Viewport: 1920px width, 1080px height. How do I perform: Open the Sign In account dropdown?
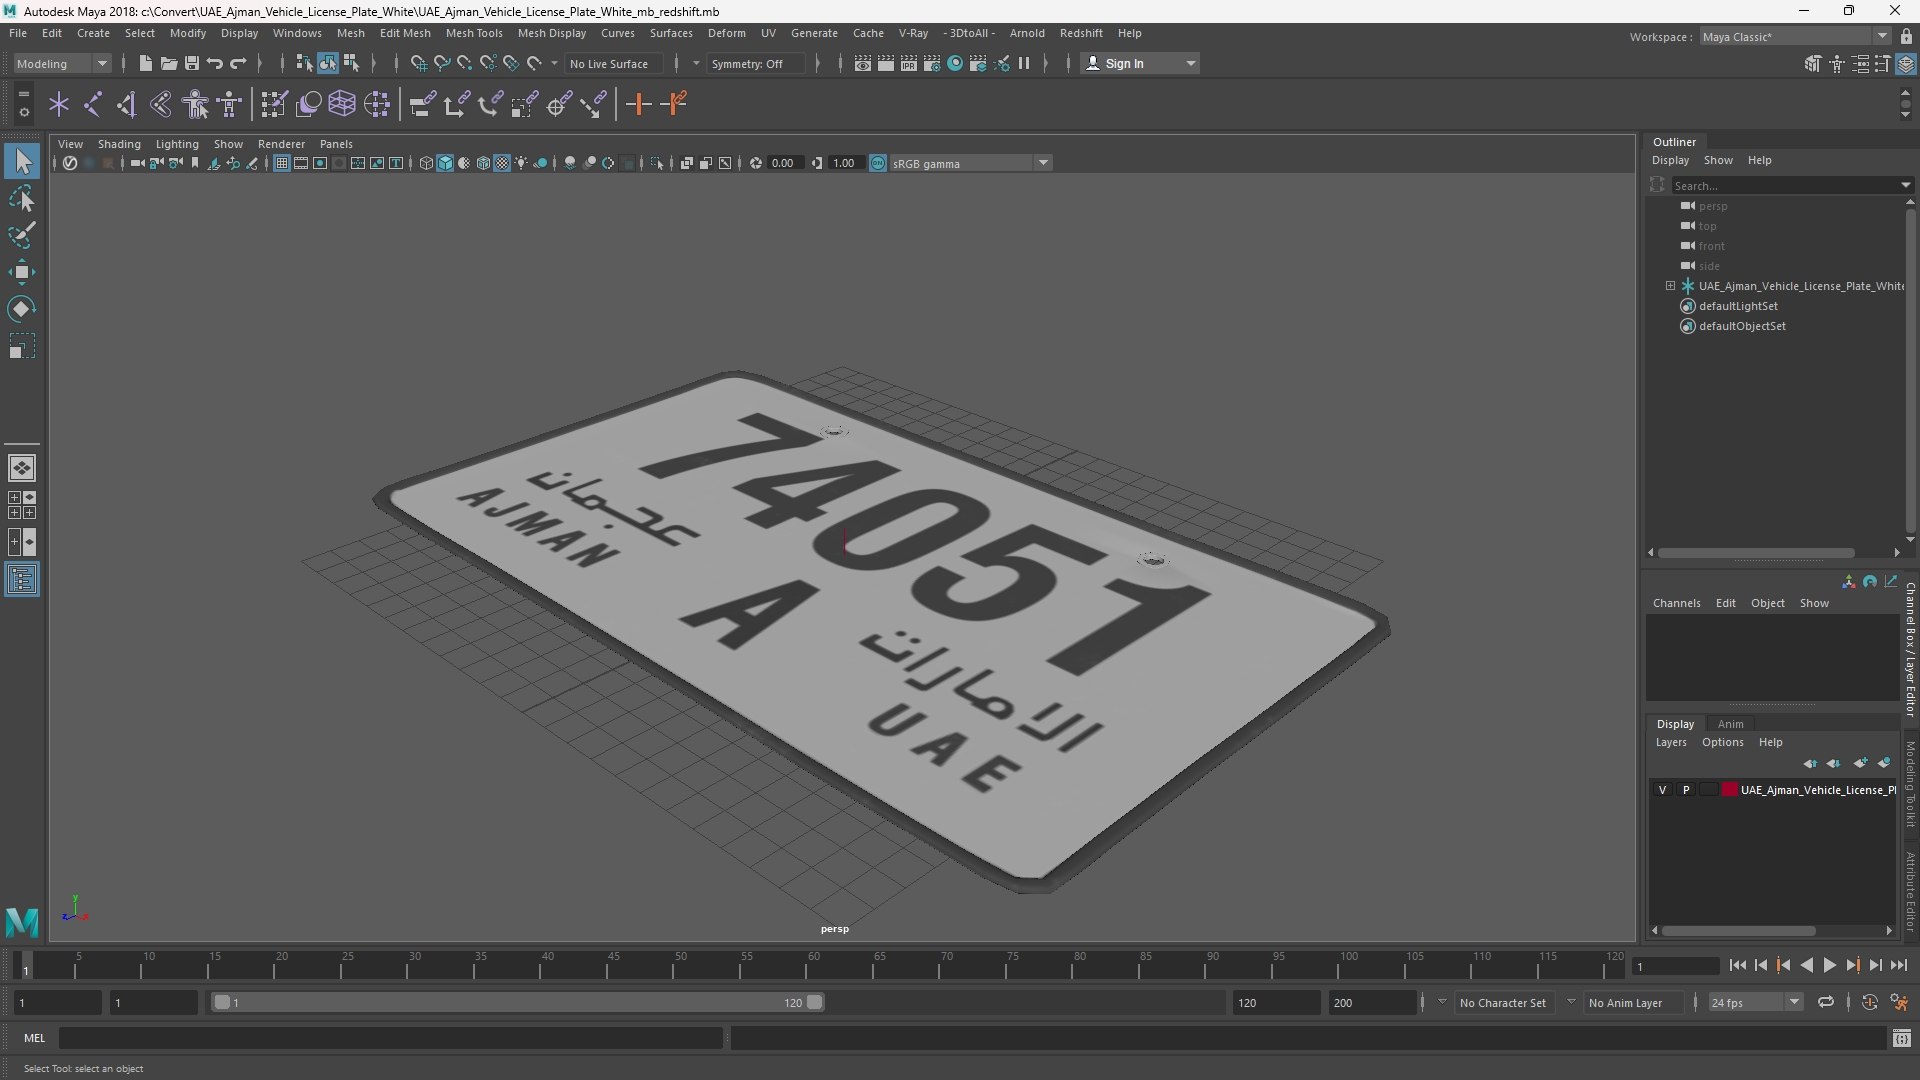tap(1140, 63)
